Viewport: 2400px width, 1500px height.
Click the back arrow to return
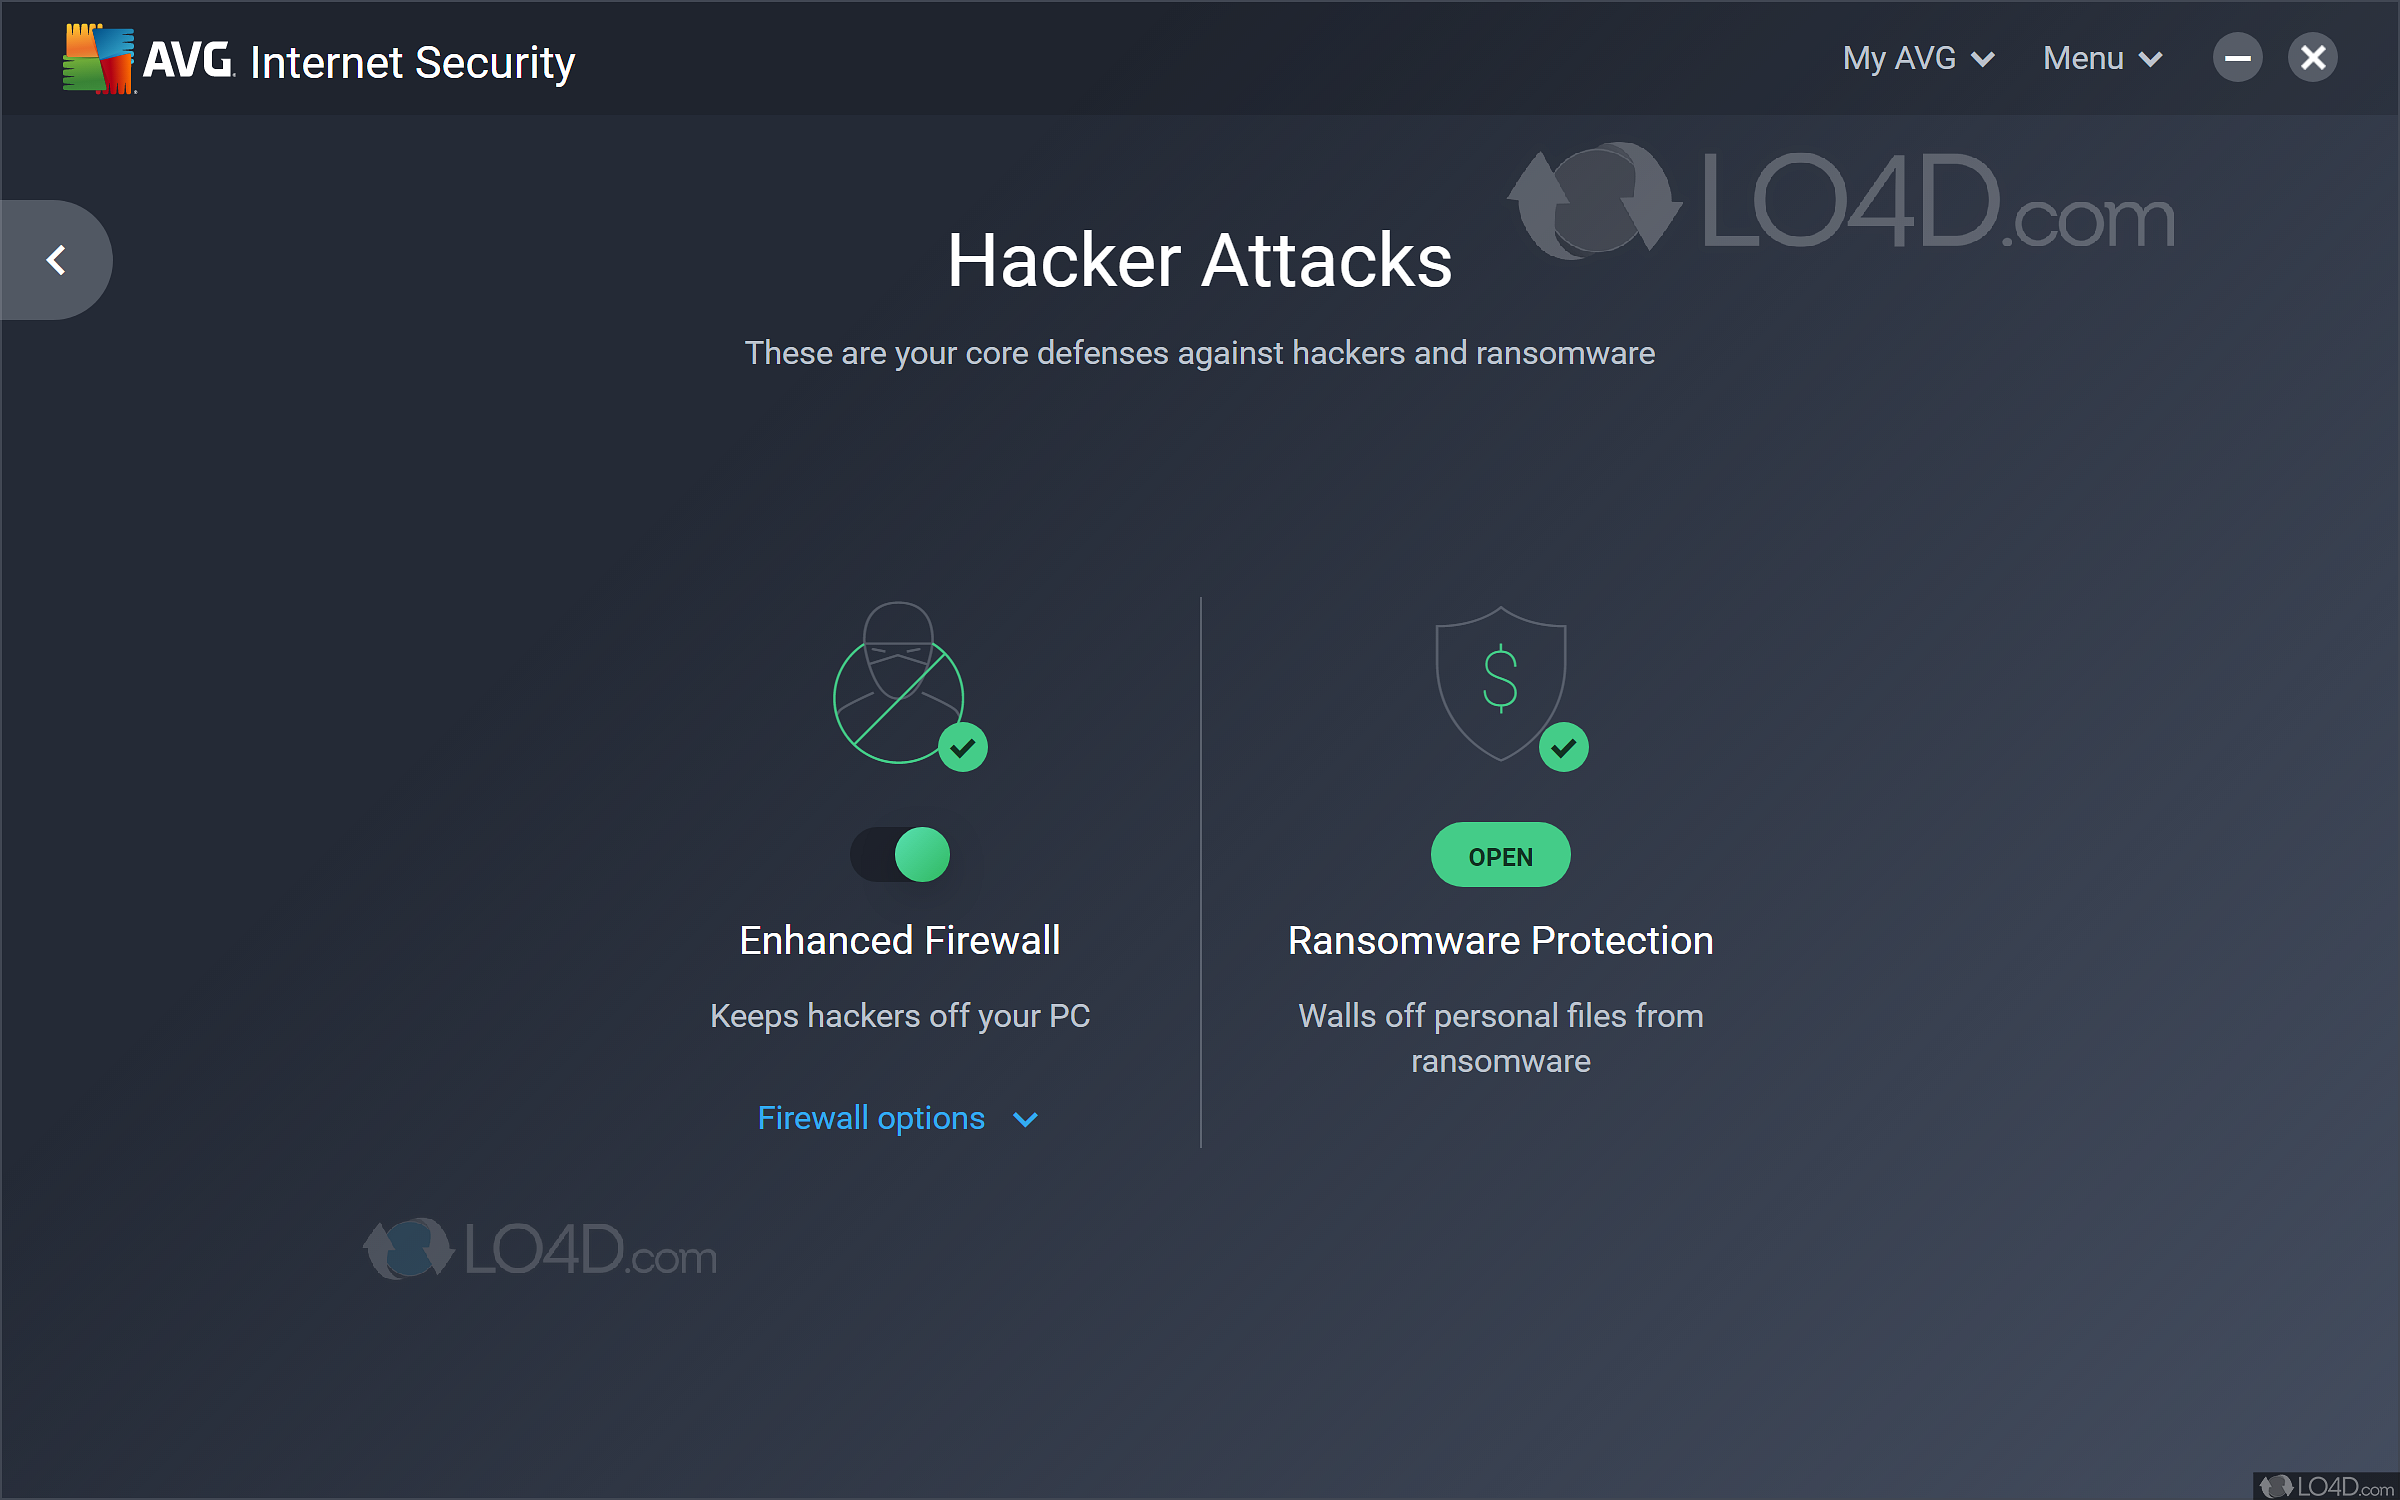tap(56, 258)
